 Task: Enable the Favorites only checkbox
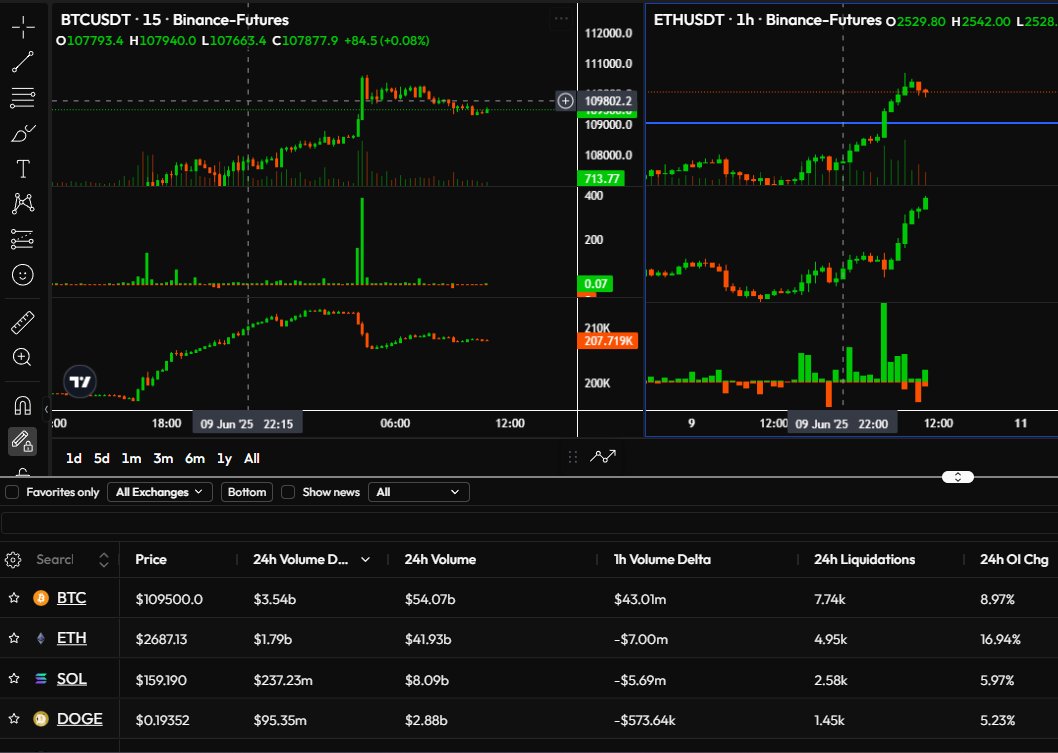click(12, 492)
